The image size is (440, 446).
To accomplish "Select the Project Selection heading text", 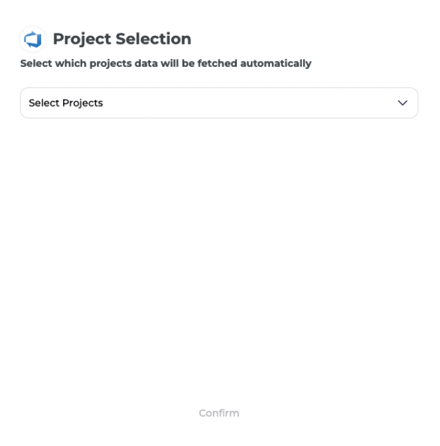I will (x=122, y=39).
